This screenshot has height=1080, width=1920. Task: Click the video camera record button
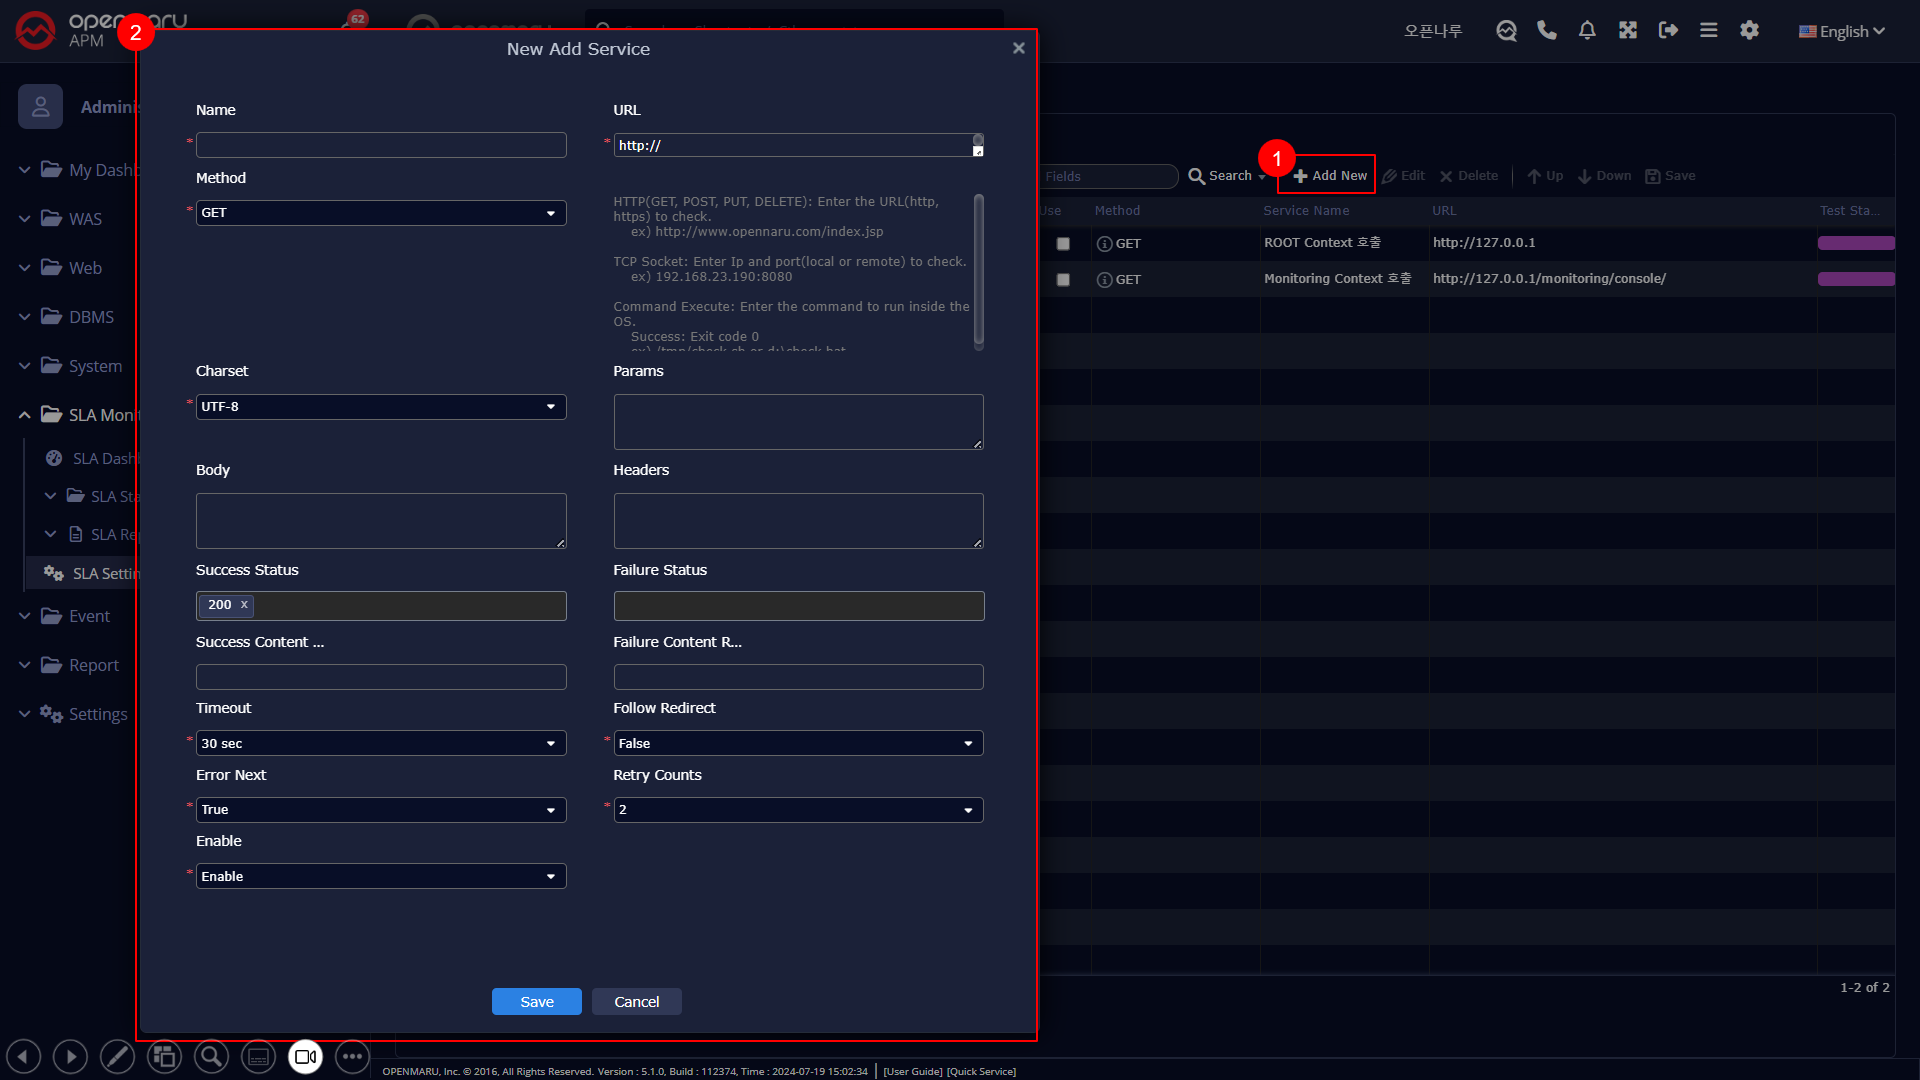(305, 1056)
